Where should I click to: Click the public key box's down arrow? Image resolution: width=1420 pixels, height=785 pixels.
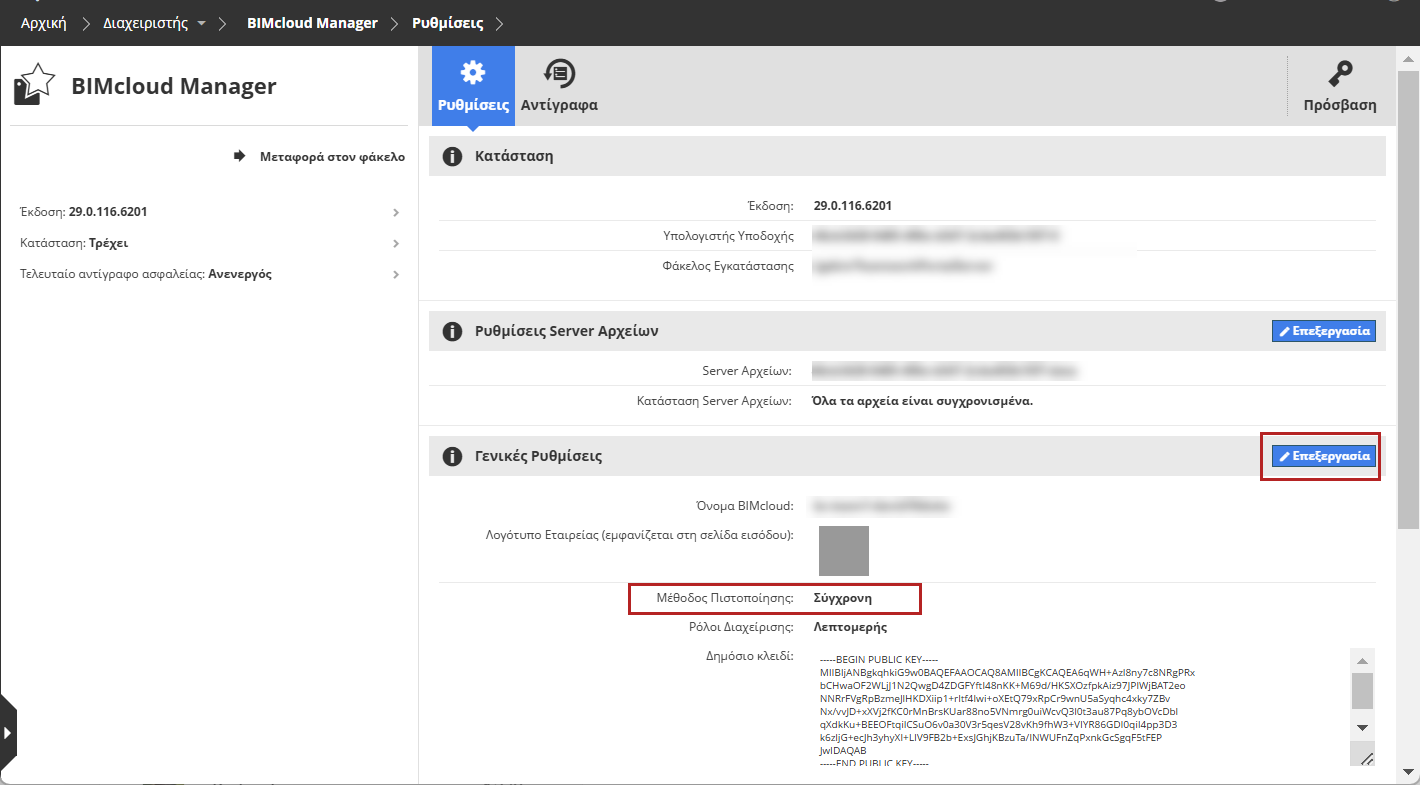tap(1362, 726)
